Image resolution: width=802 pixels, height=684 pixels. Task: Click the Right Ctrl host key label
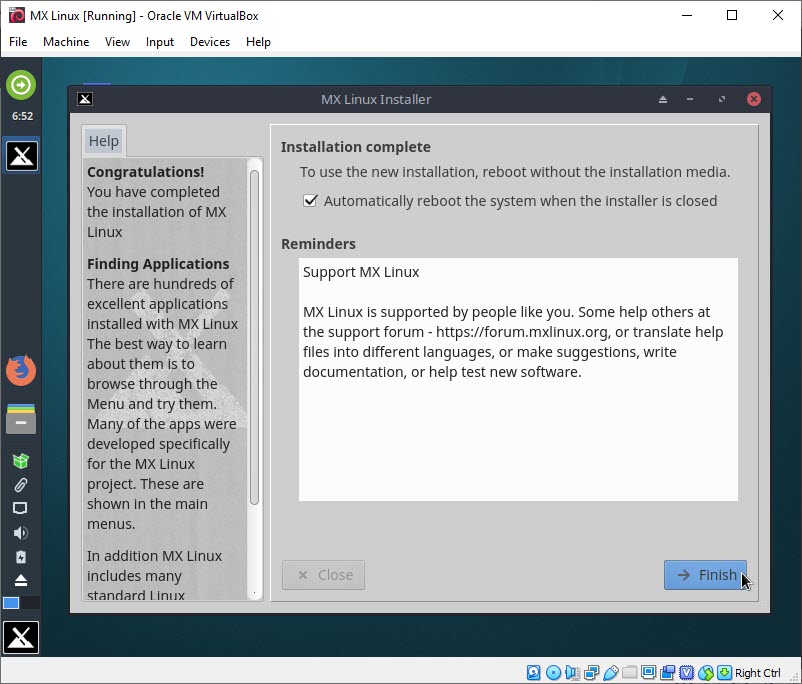(x=758, y=673)
